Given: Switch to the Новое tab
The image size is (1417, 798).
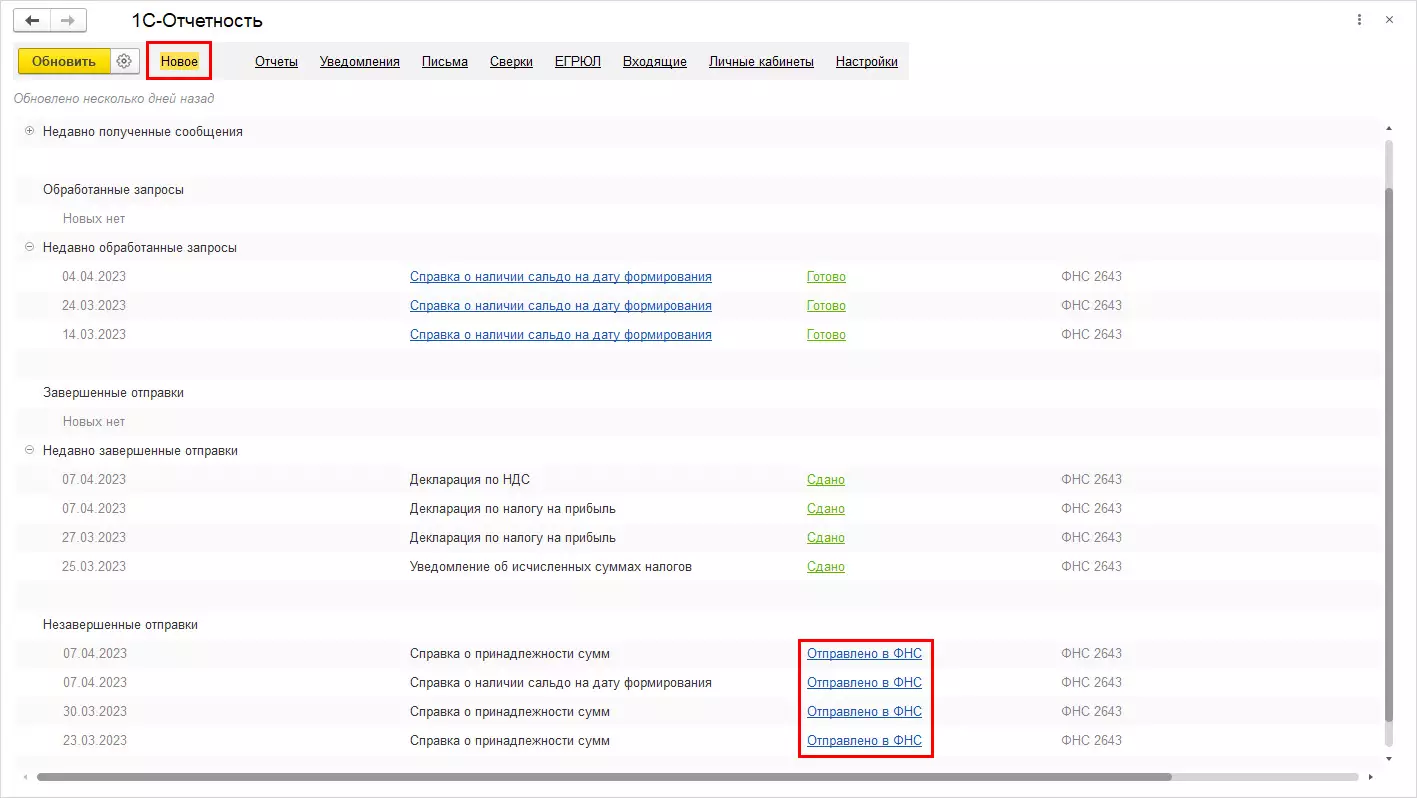Looking at the screenshot, I should coord(179,61).
